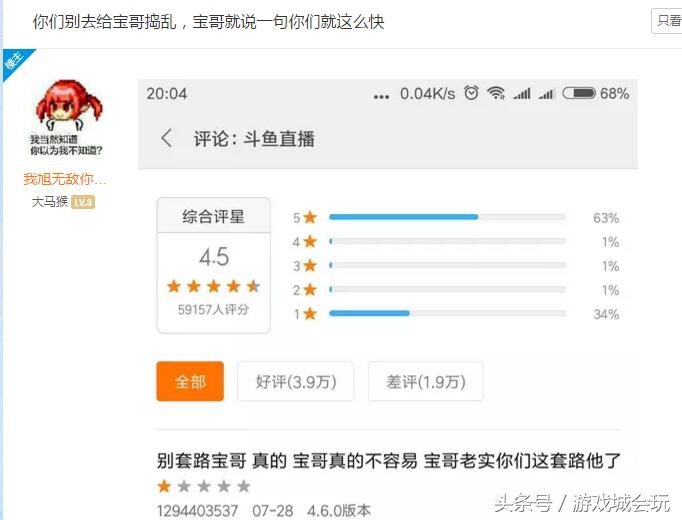This screenshot has height=520, width=682.
Task: Click the five-star row under 4.5
Action: tap(214, 286)
